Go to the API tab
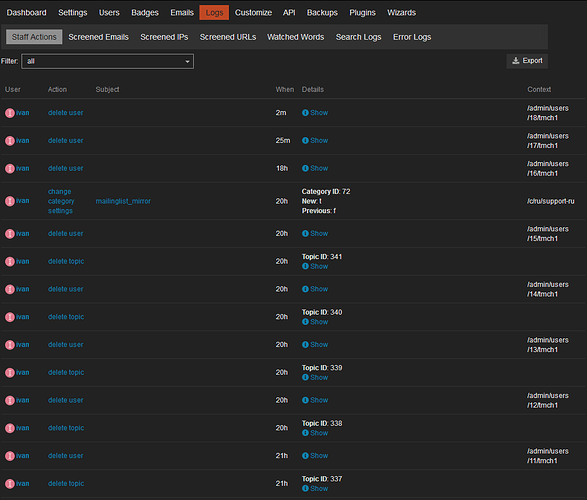Viewport: 587px width, 500px height. 289,13
